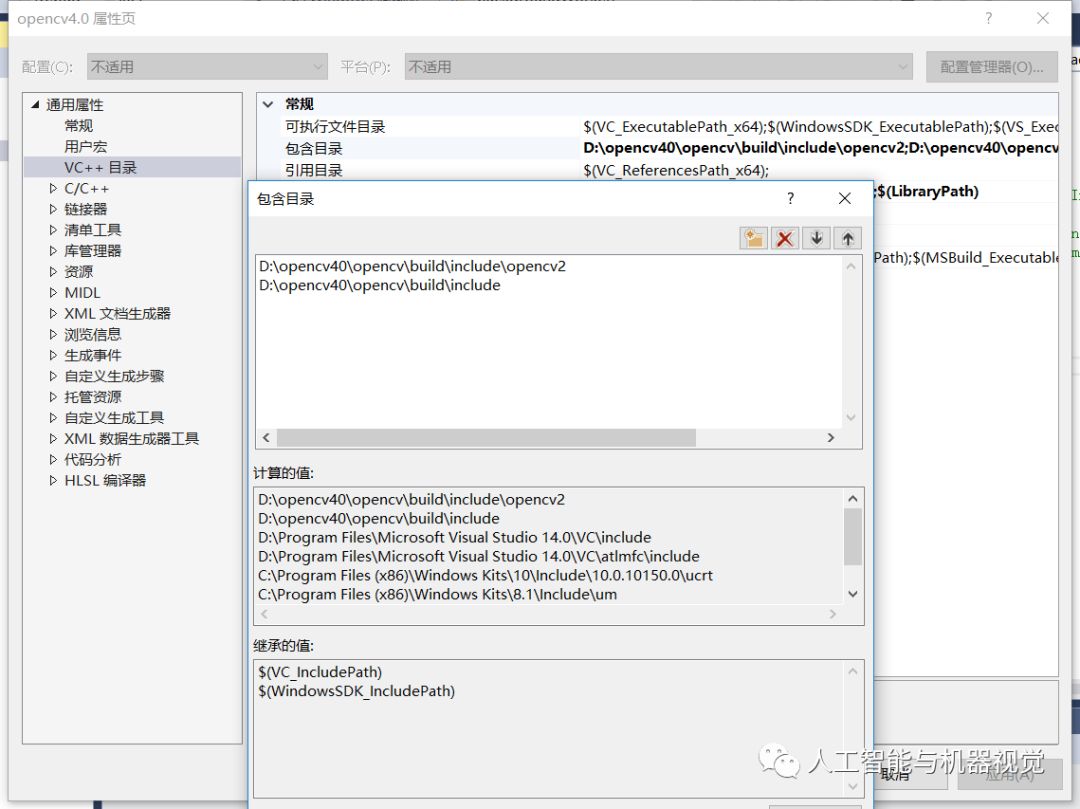The image size is (1080, 809).
Task: Select D:\opencv40\opencv\build\include entry in edit list
Action: (x=380, y=285)
